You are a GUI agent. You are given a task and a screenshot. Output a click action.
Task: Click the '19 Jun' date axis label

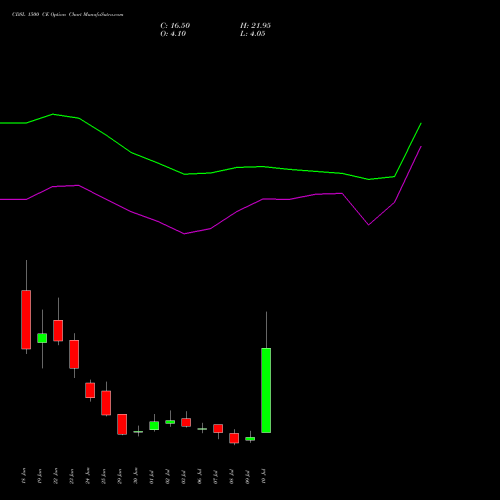[40, 476]
